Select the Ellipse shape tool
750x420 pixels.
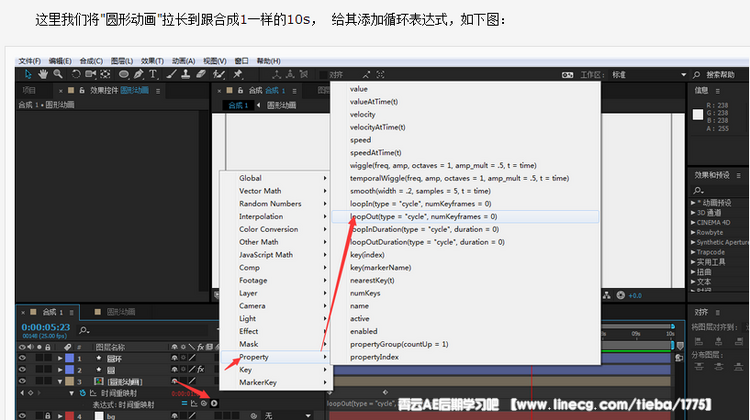click(123, 74)
